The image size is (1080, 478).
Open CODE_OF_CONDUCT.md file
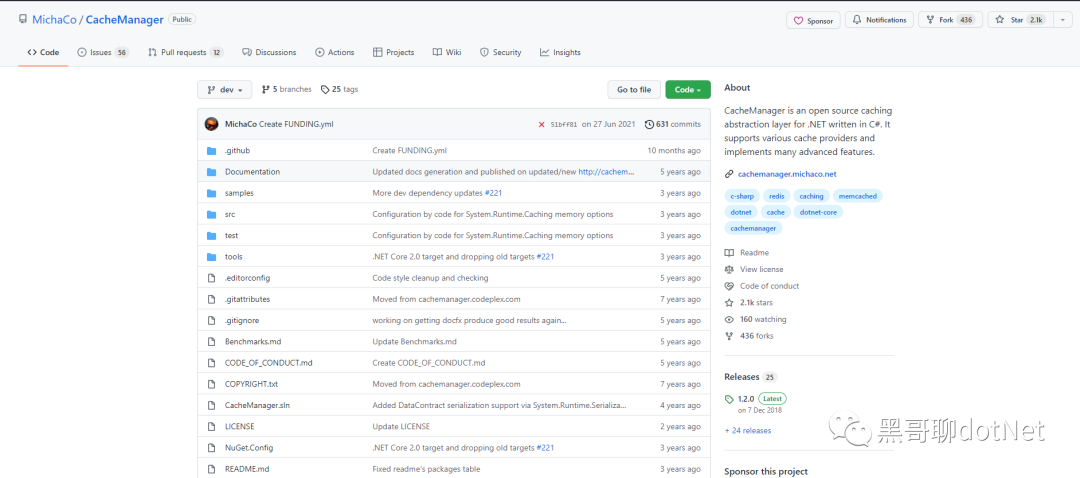tap(269, 363)
